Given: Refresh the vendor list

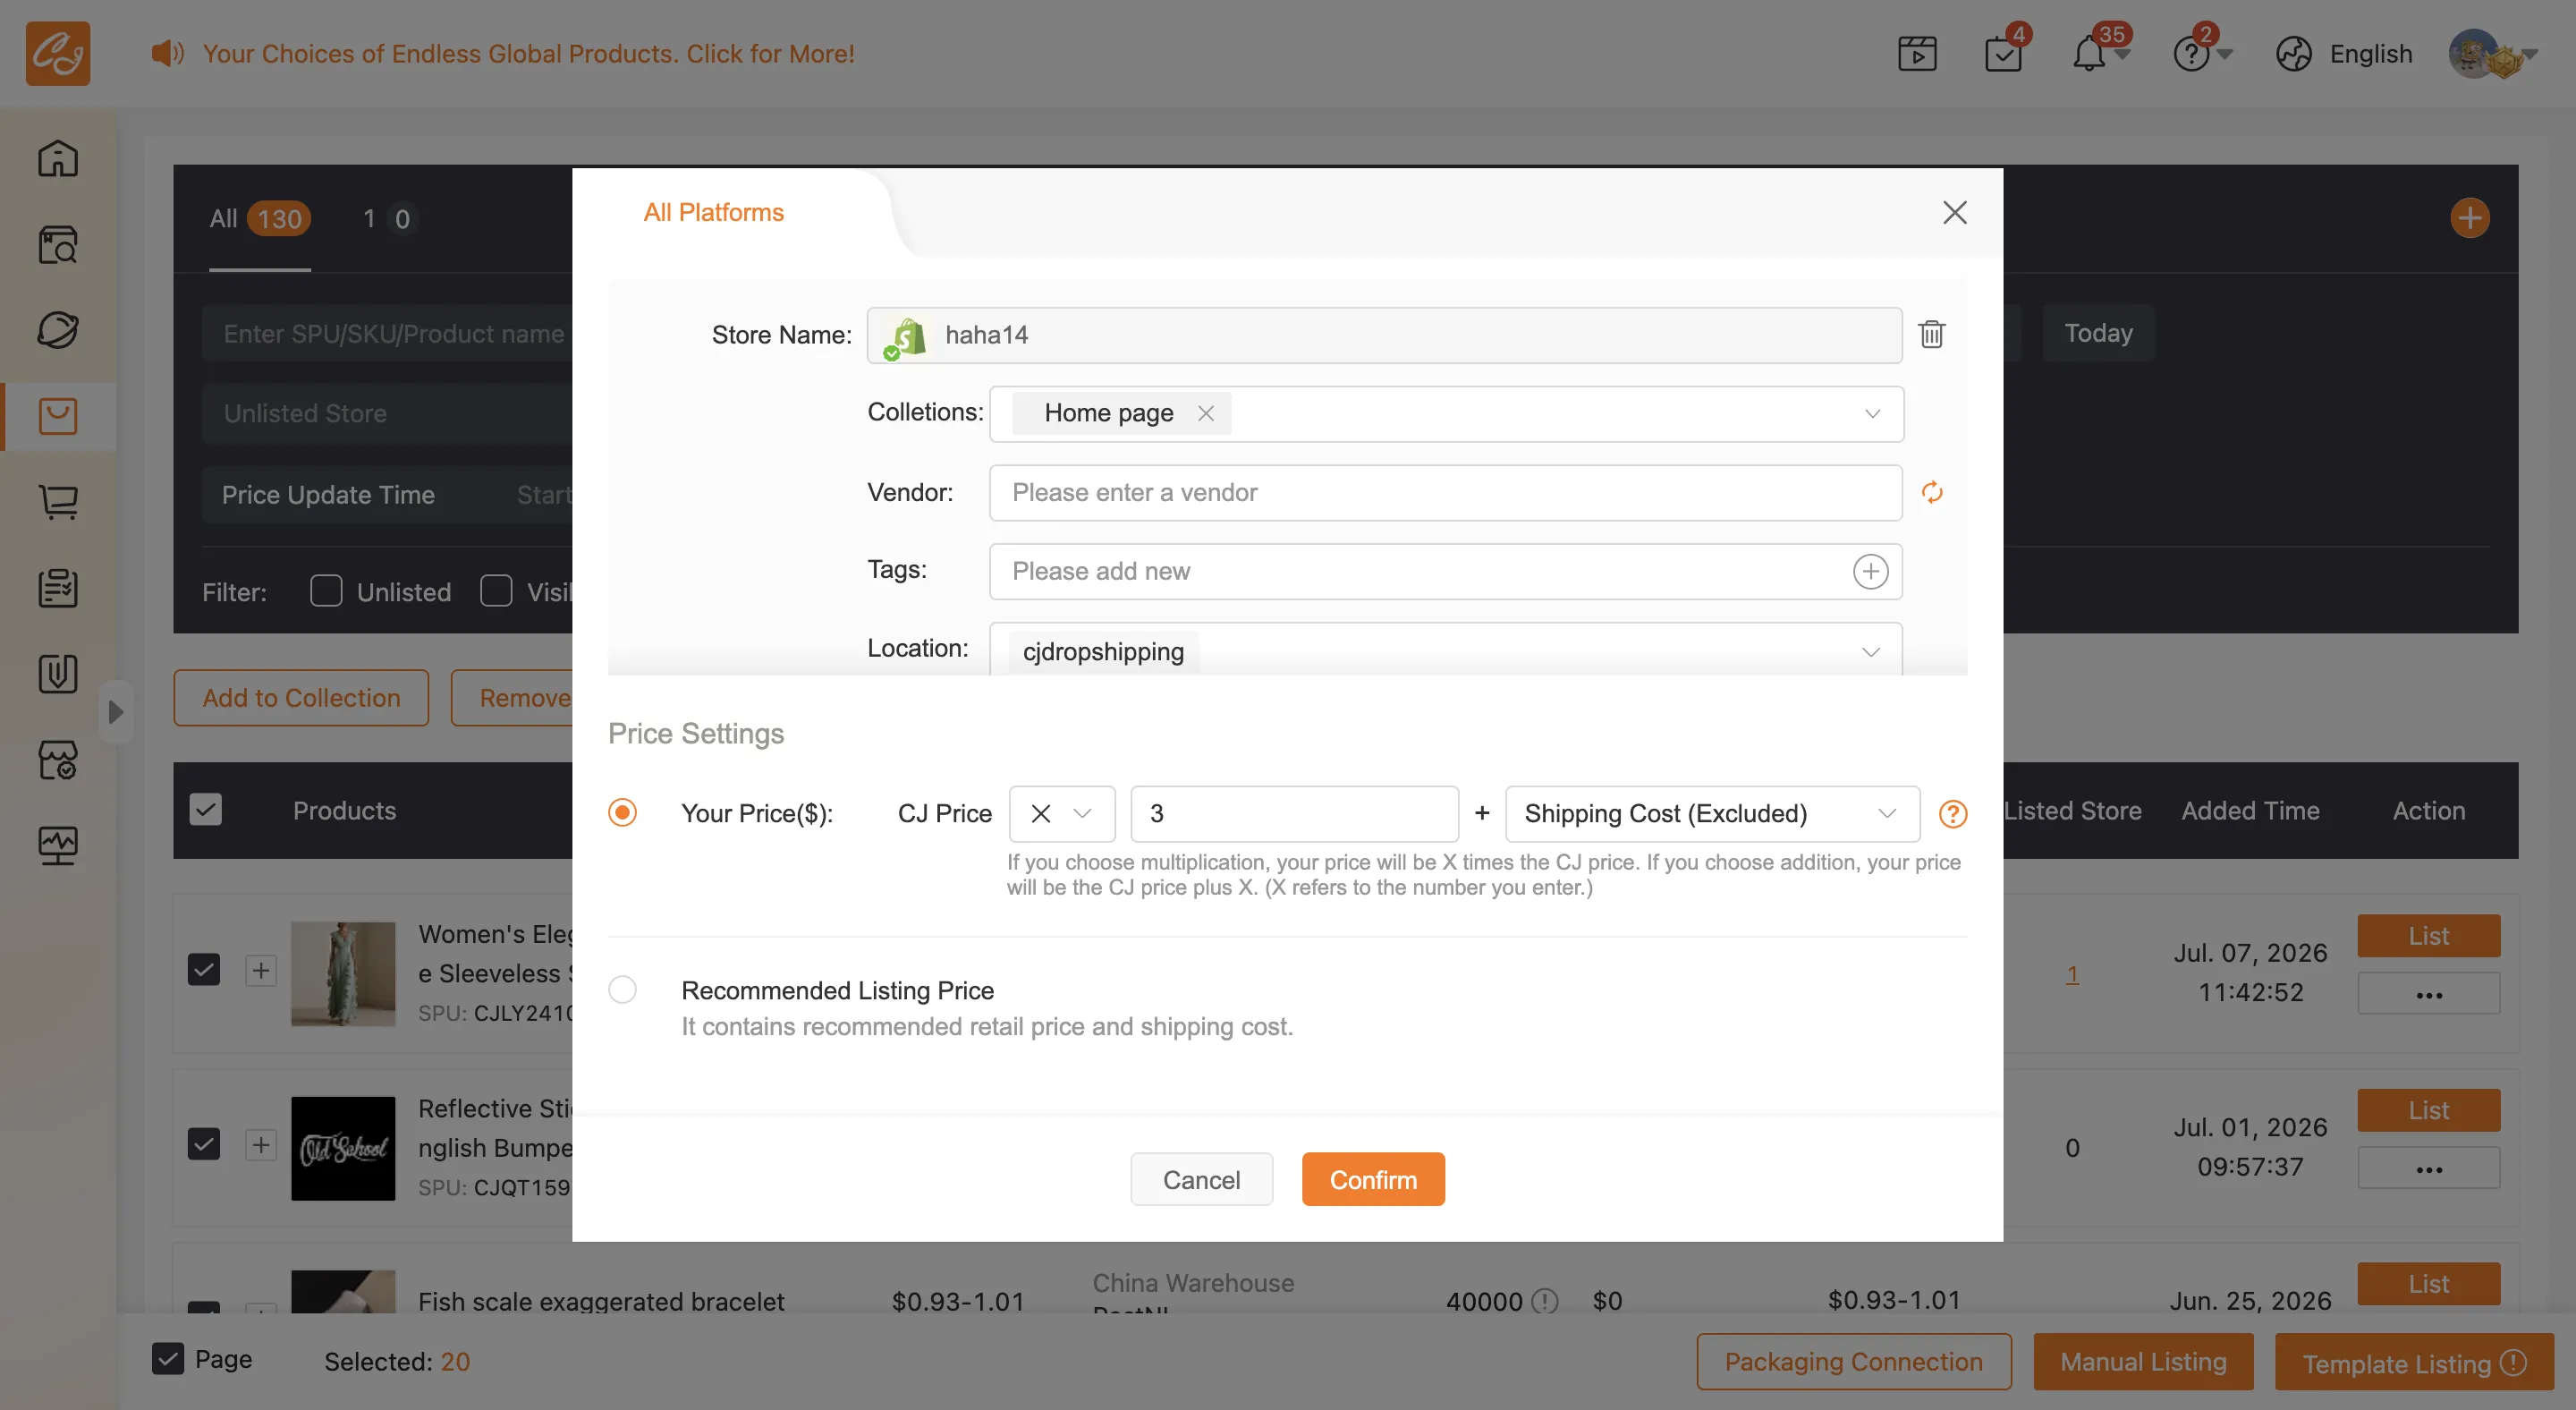Looking at the screenshot, I should click(1932, 492).
